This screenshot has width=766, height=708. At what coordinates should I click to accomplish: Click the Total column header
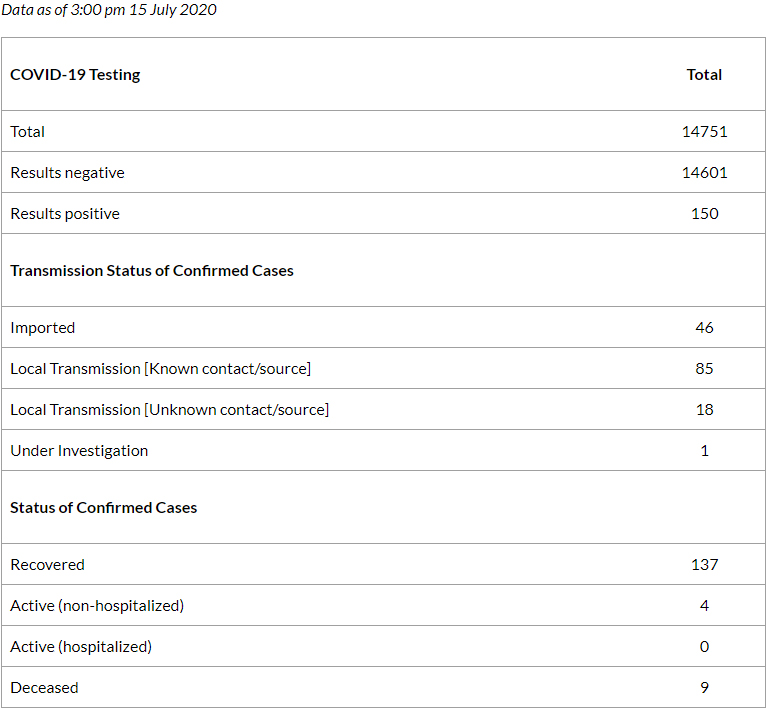point(704,75)
